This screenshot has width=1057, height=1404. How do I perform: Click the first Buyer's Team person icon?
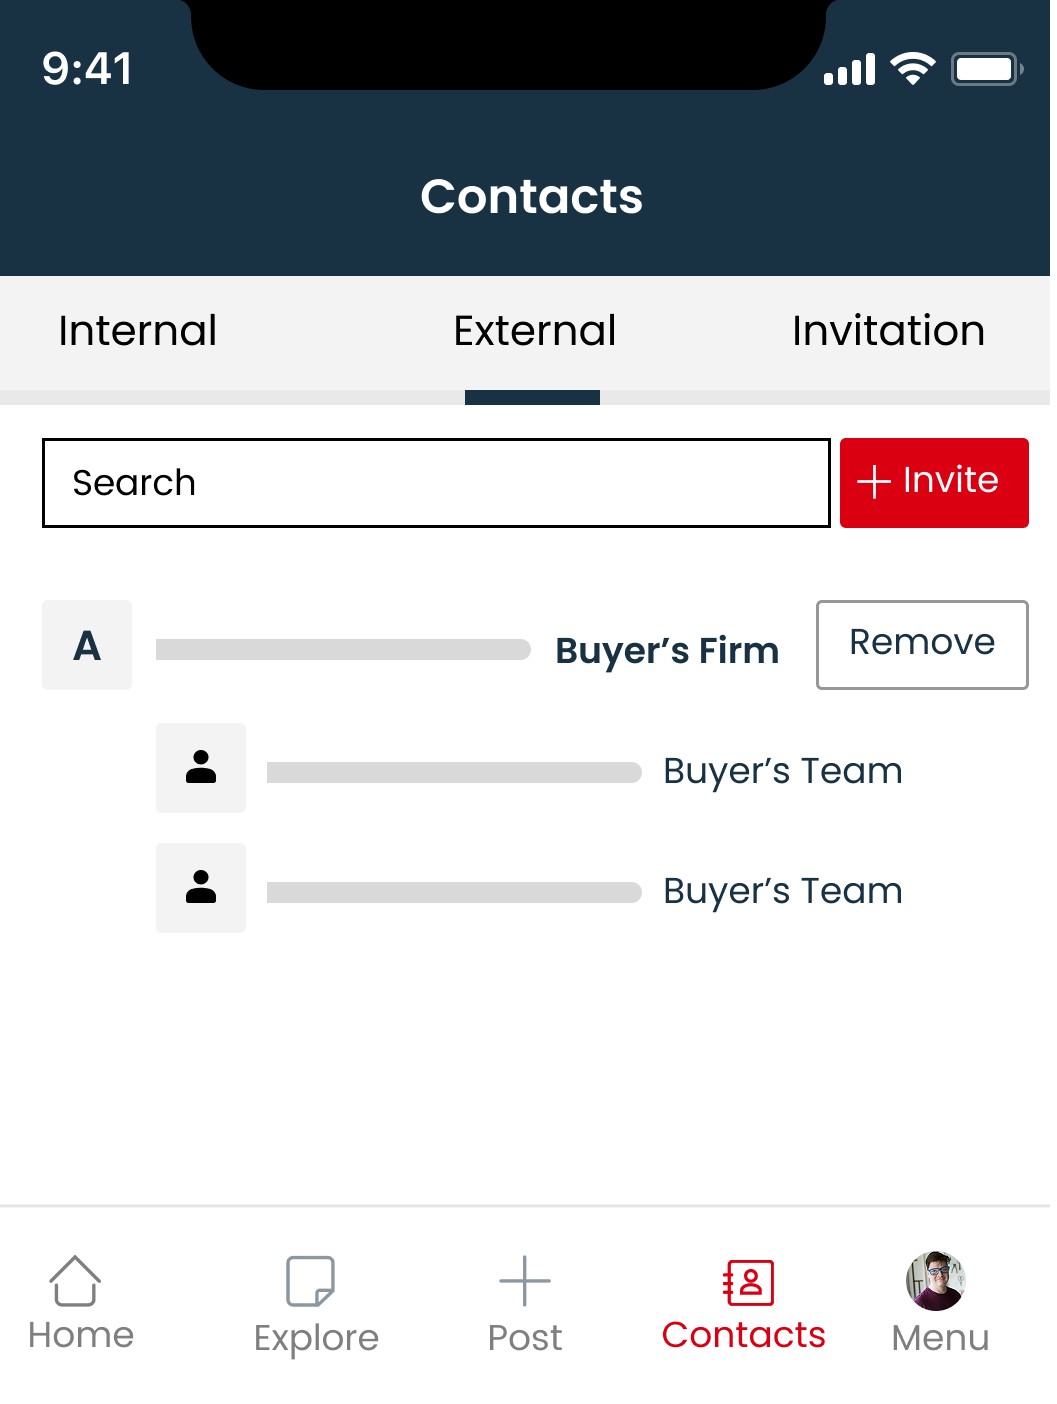point(200,768)
